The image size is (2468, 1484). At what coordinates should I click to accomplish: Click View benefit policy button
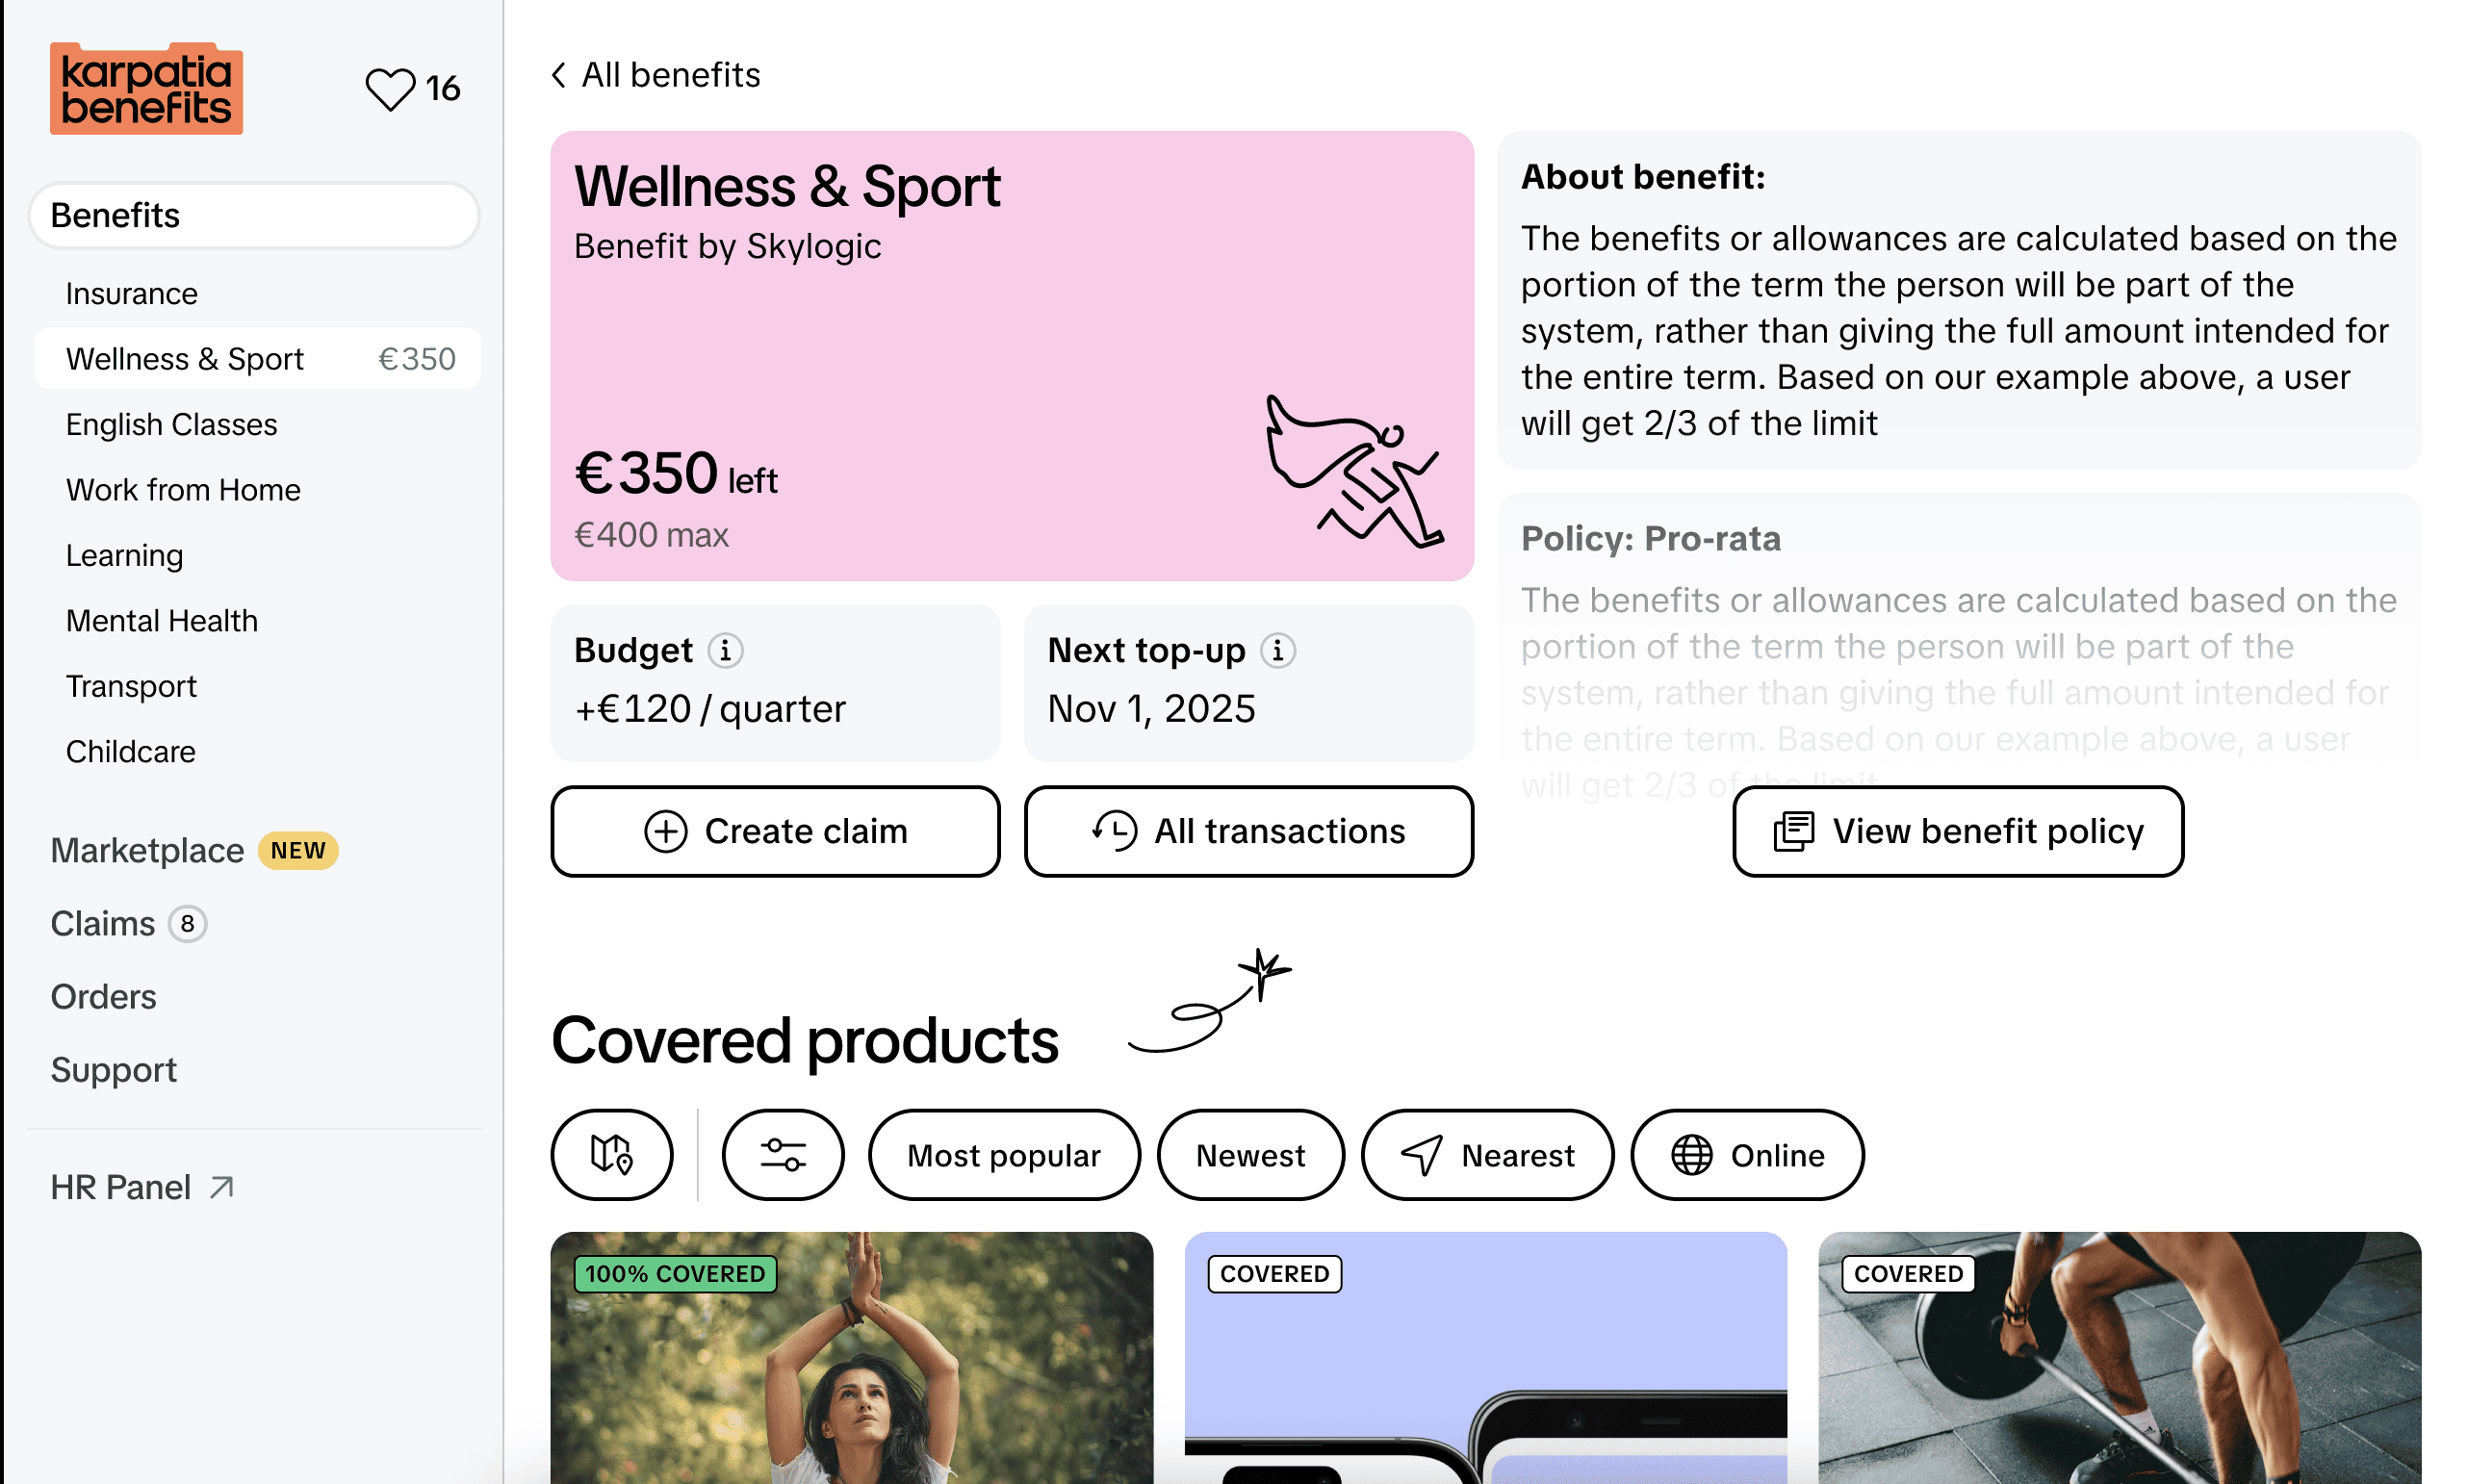pos(1958,831)
